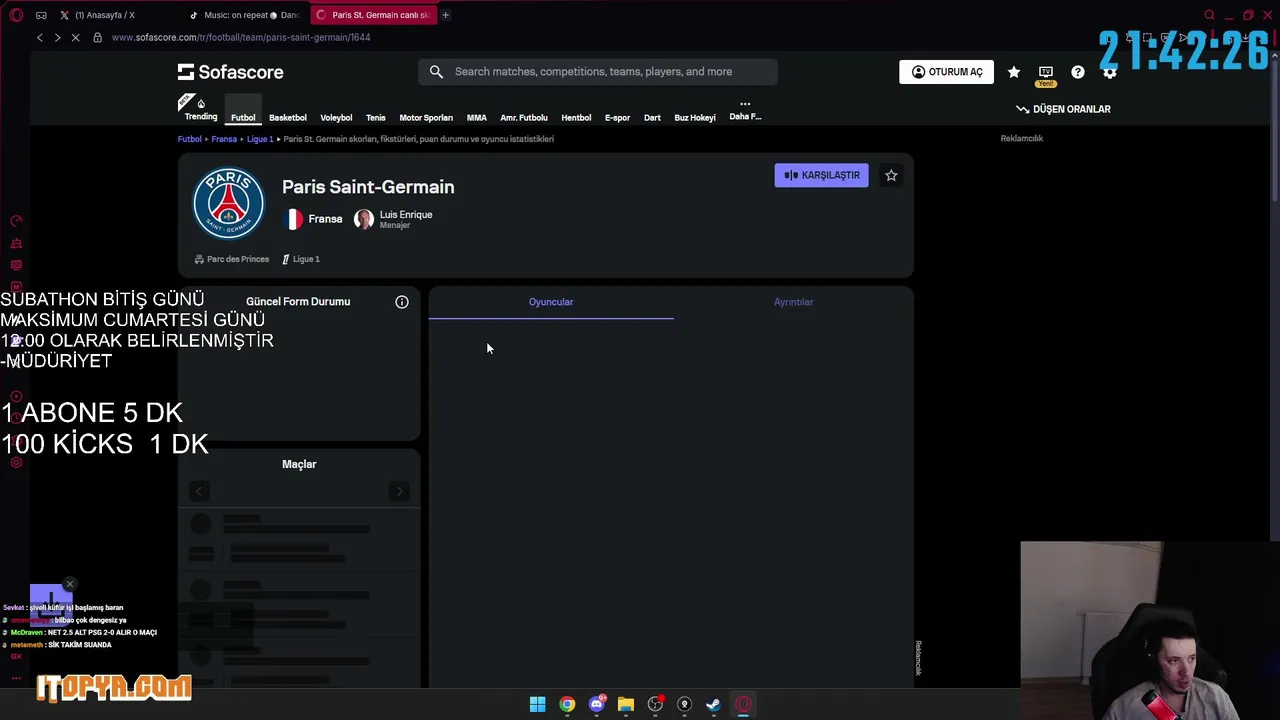Viewport: 1280px width, 720px height.
Task: Close the small popup above chat overlay
Action: coord(70,583)
